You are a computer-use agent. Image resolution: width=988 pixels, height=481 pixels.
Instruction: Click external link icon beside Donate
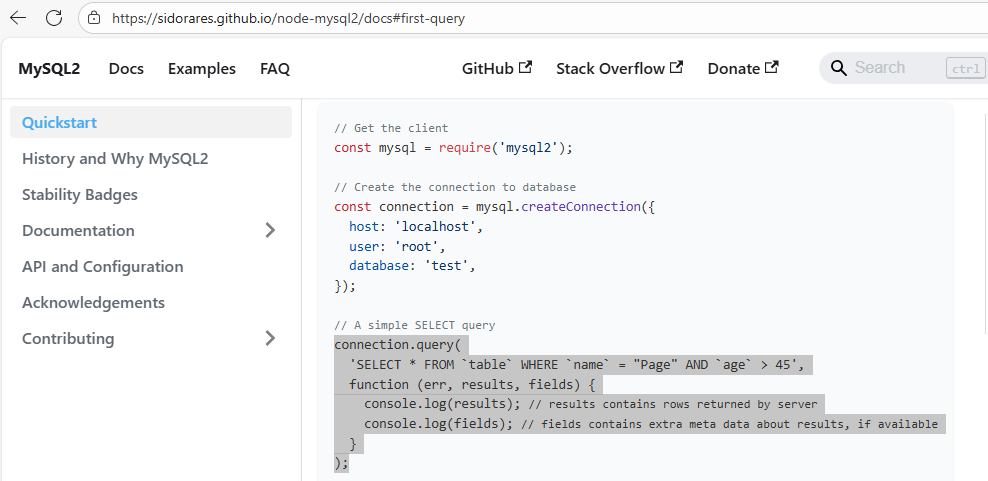click(772, 68)
